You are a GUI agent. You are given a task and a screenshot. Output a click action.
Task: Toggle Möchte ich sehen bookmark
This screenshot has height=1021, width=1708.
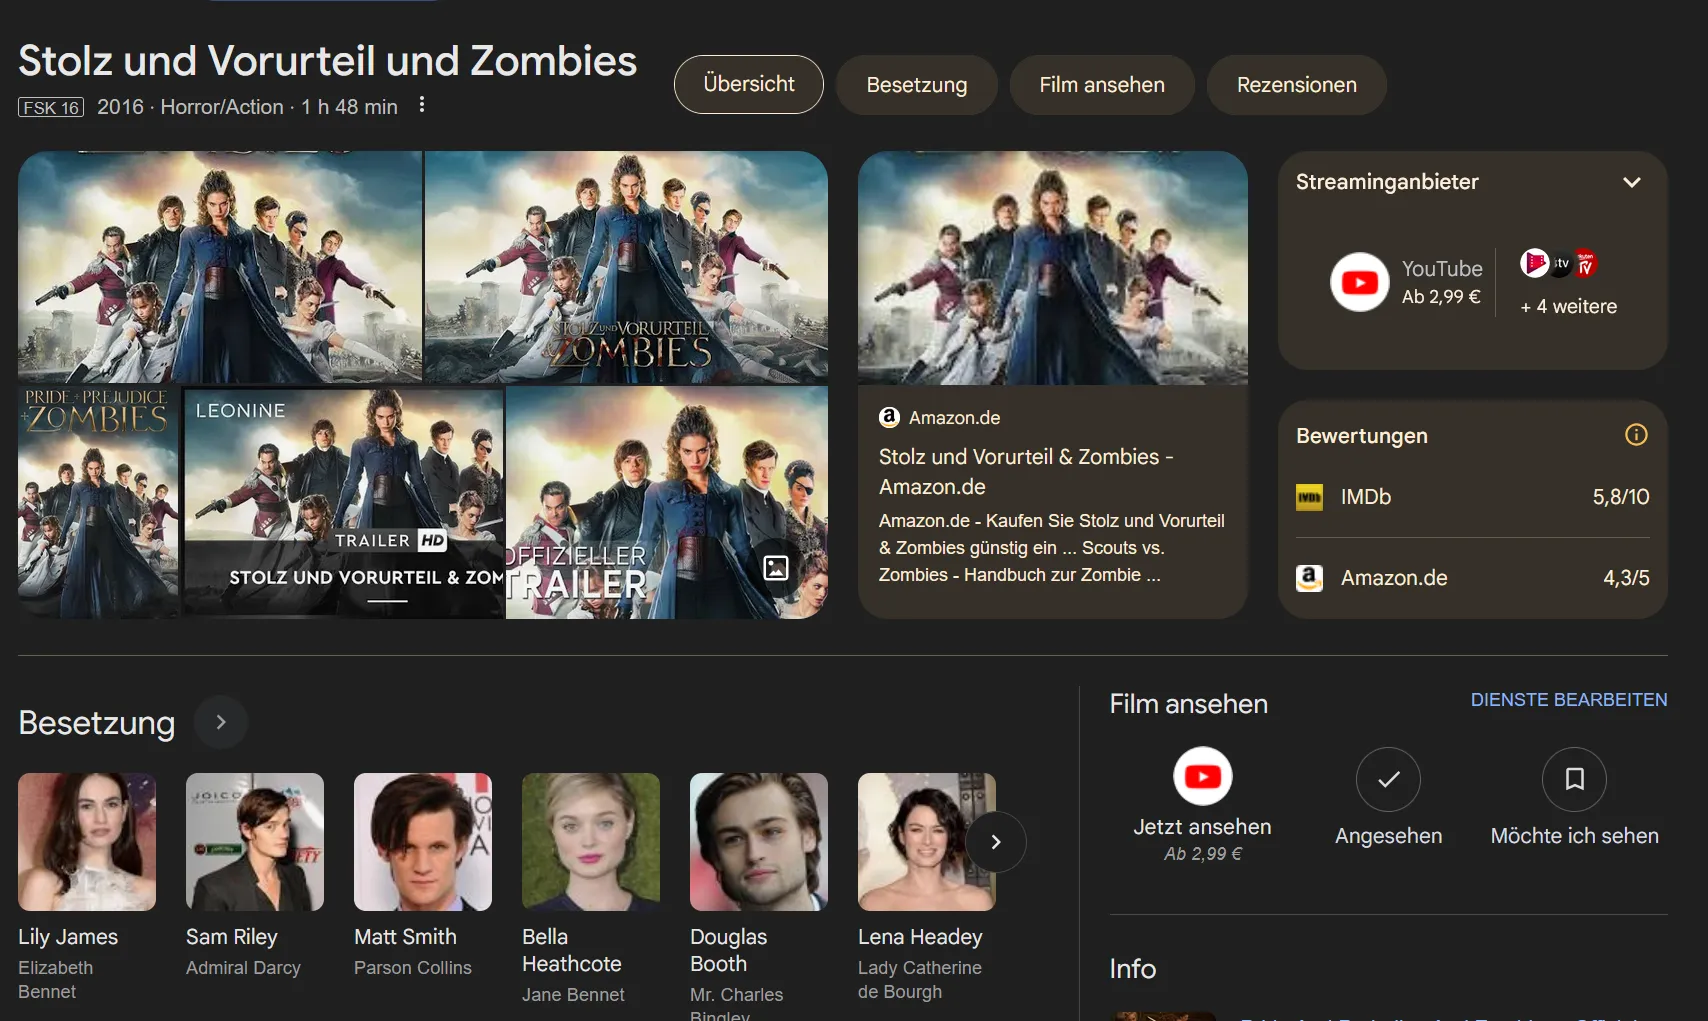tap(1574, 780)
